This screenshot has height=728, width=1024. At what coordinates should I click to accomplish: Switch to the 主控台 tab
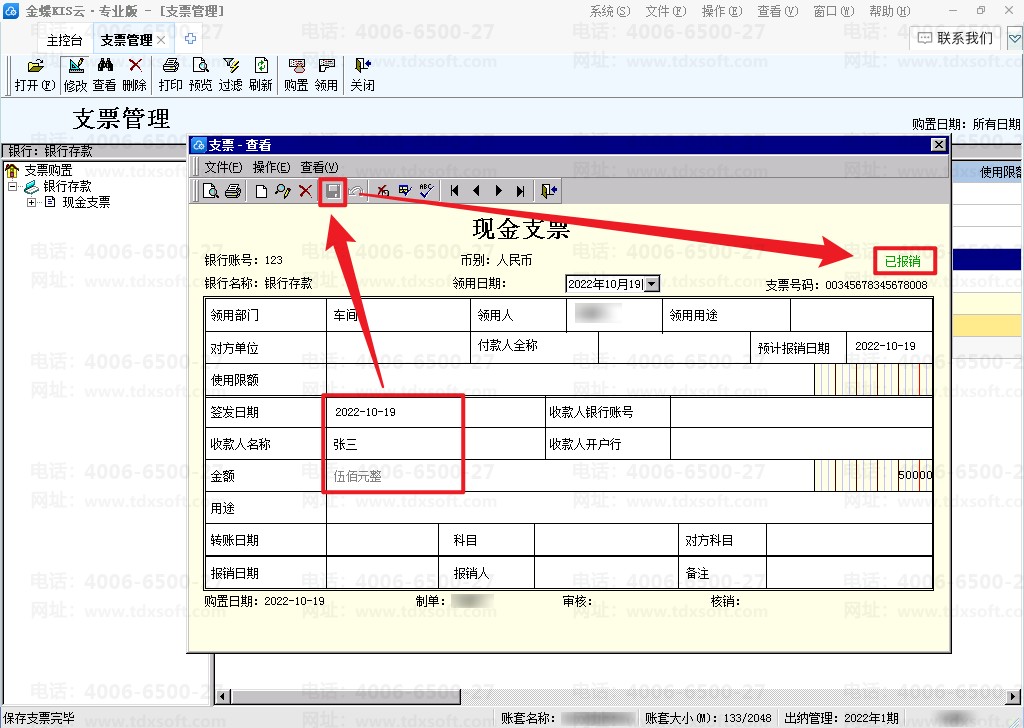pyautogui.click(x=64, y=40)
